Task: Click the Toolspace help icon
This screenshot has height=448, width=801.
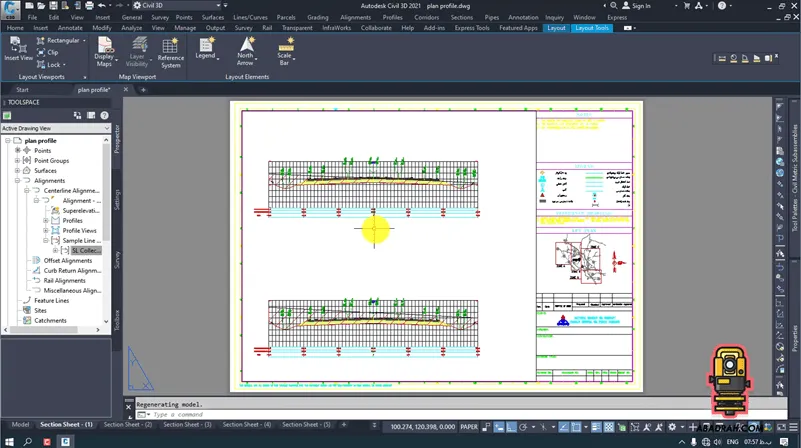Action: 106,115
